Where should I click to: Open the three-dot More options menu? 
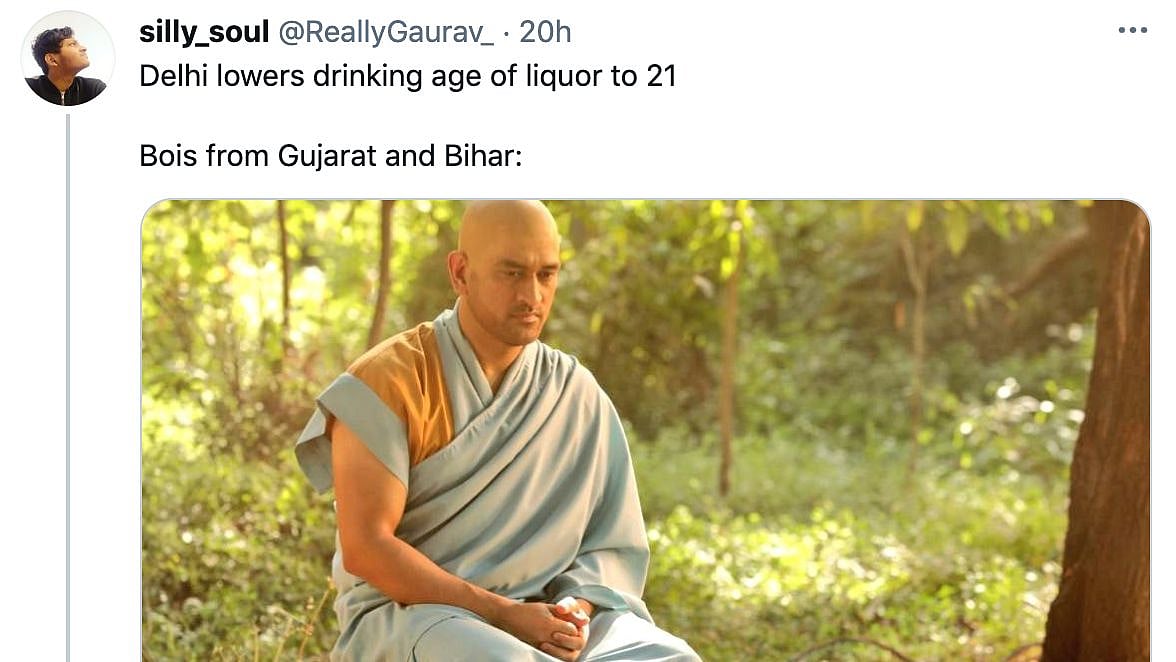[1132, 31]
